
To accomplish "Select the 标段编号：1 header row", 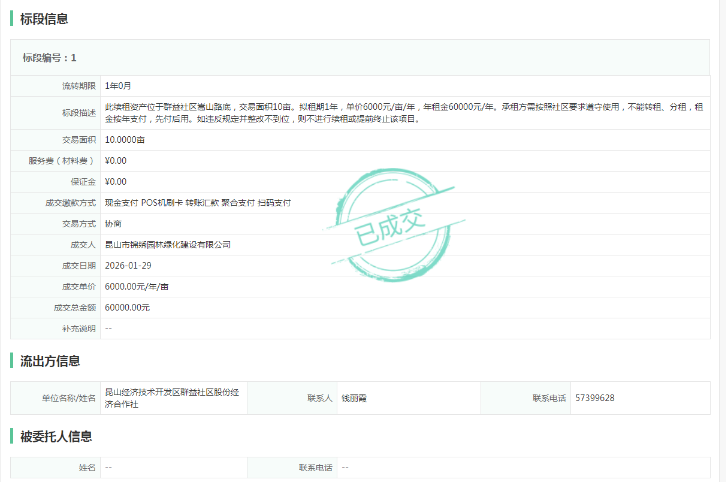I will 50,58.
